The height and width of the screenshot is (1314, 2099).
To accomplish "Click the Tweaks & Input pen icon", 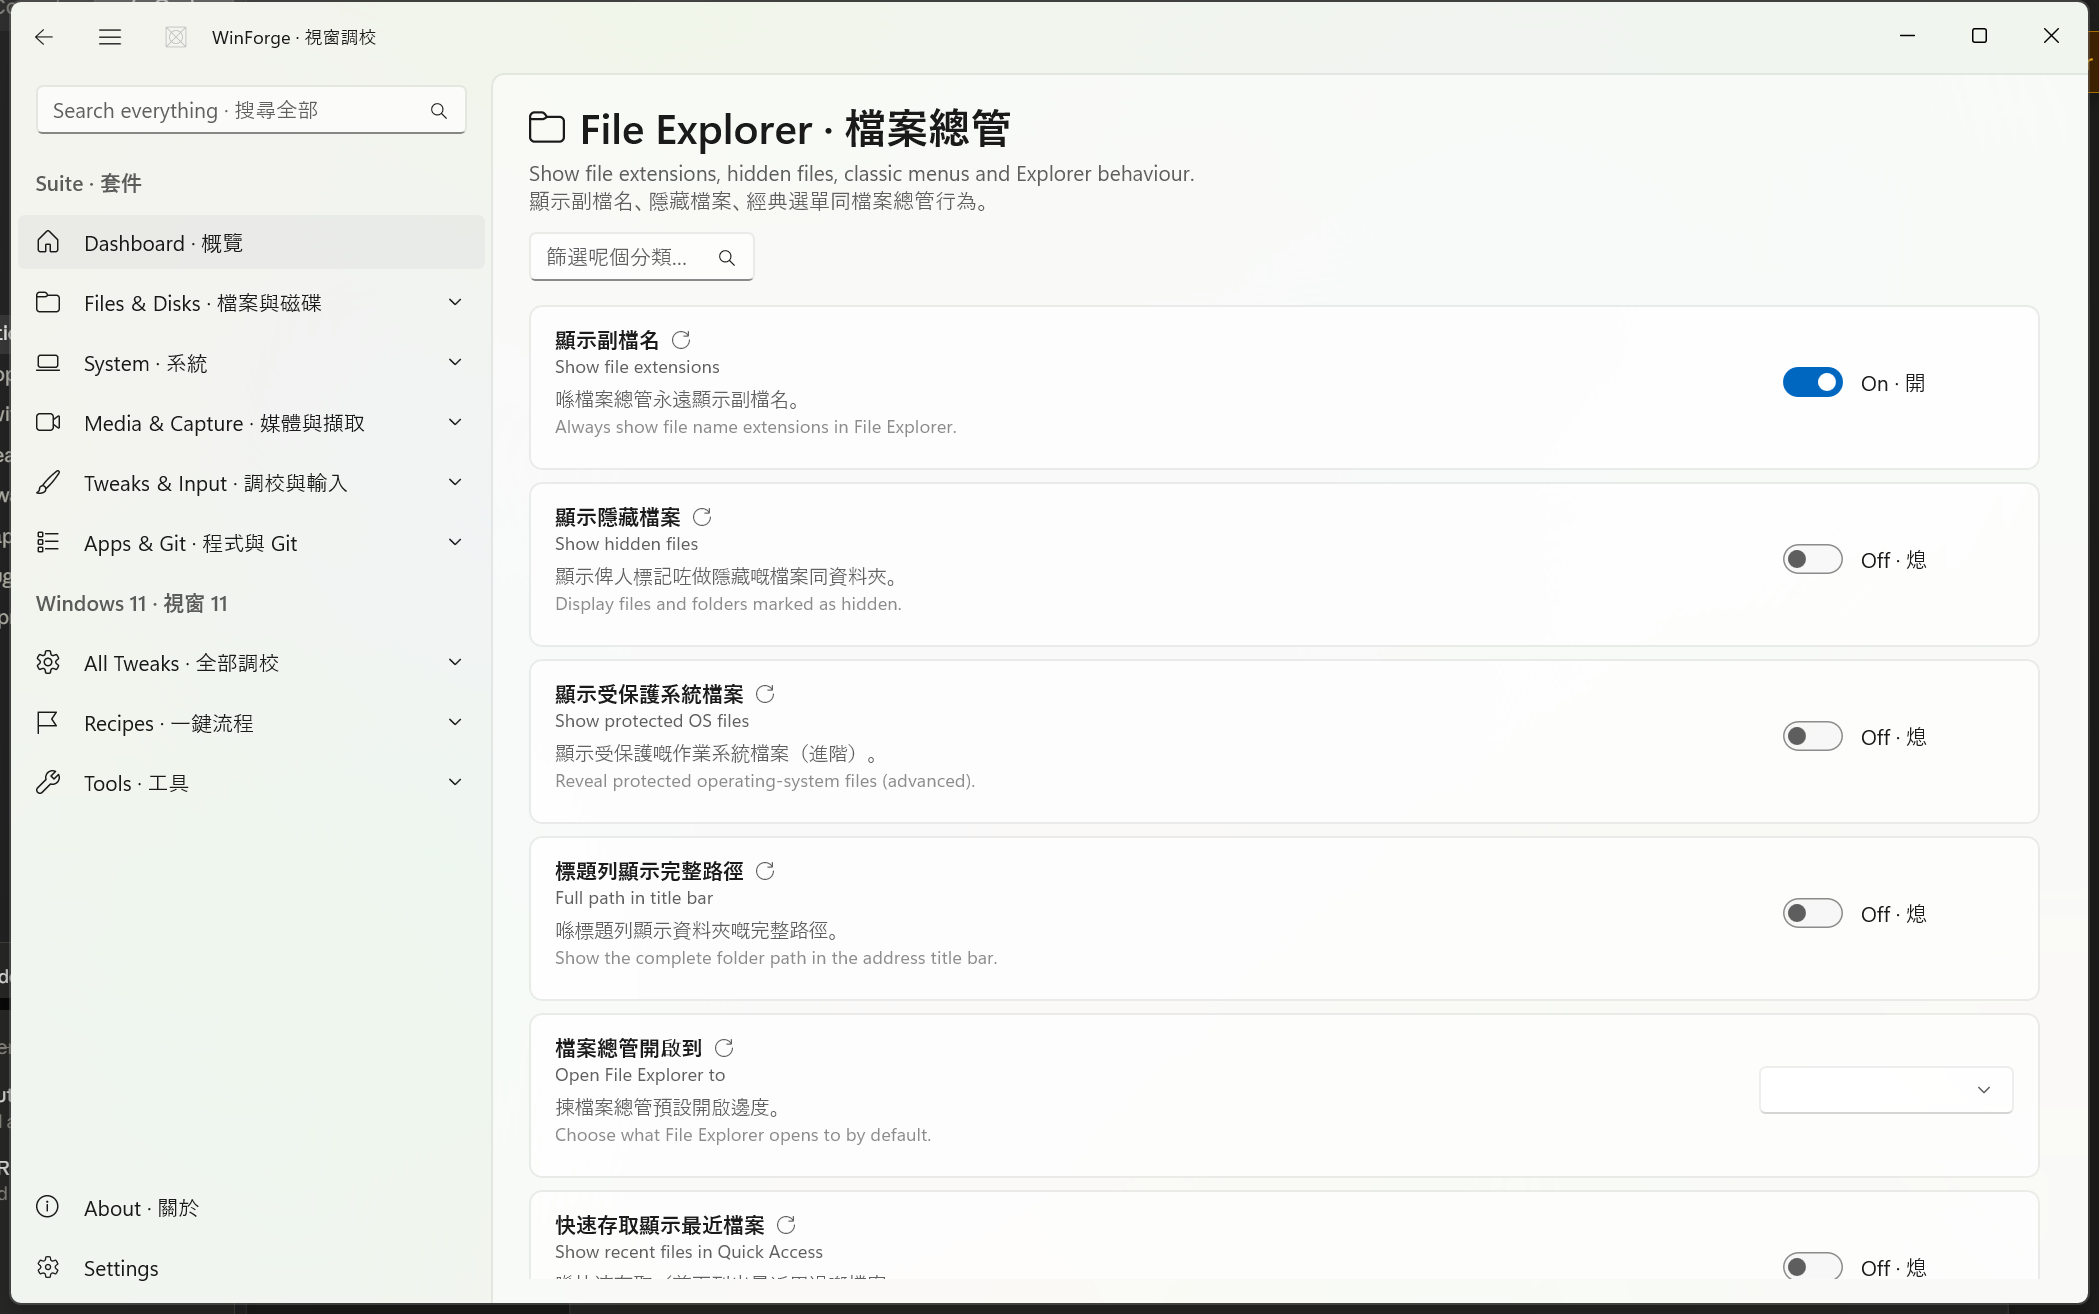I will (48, 482).
